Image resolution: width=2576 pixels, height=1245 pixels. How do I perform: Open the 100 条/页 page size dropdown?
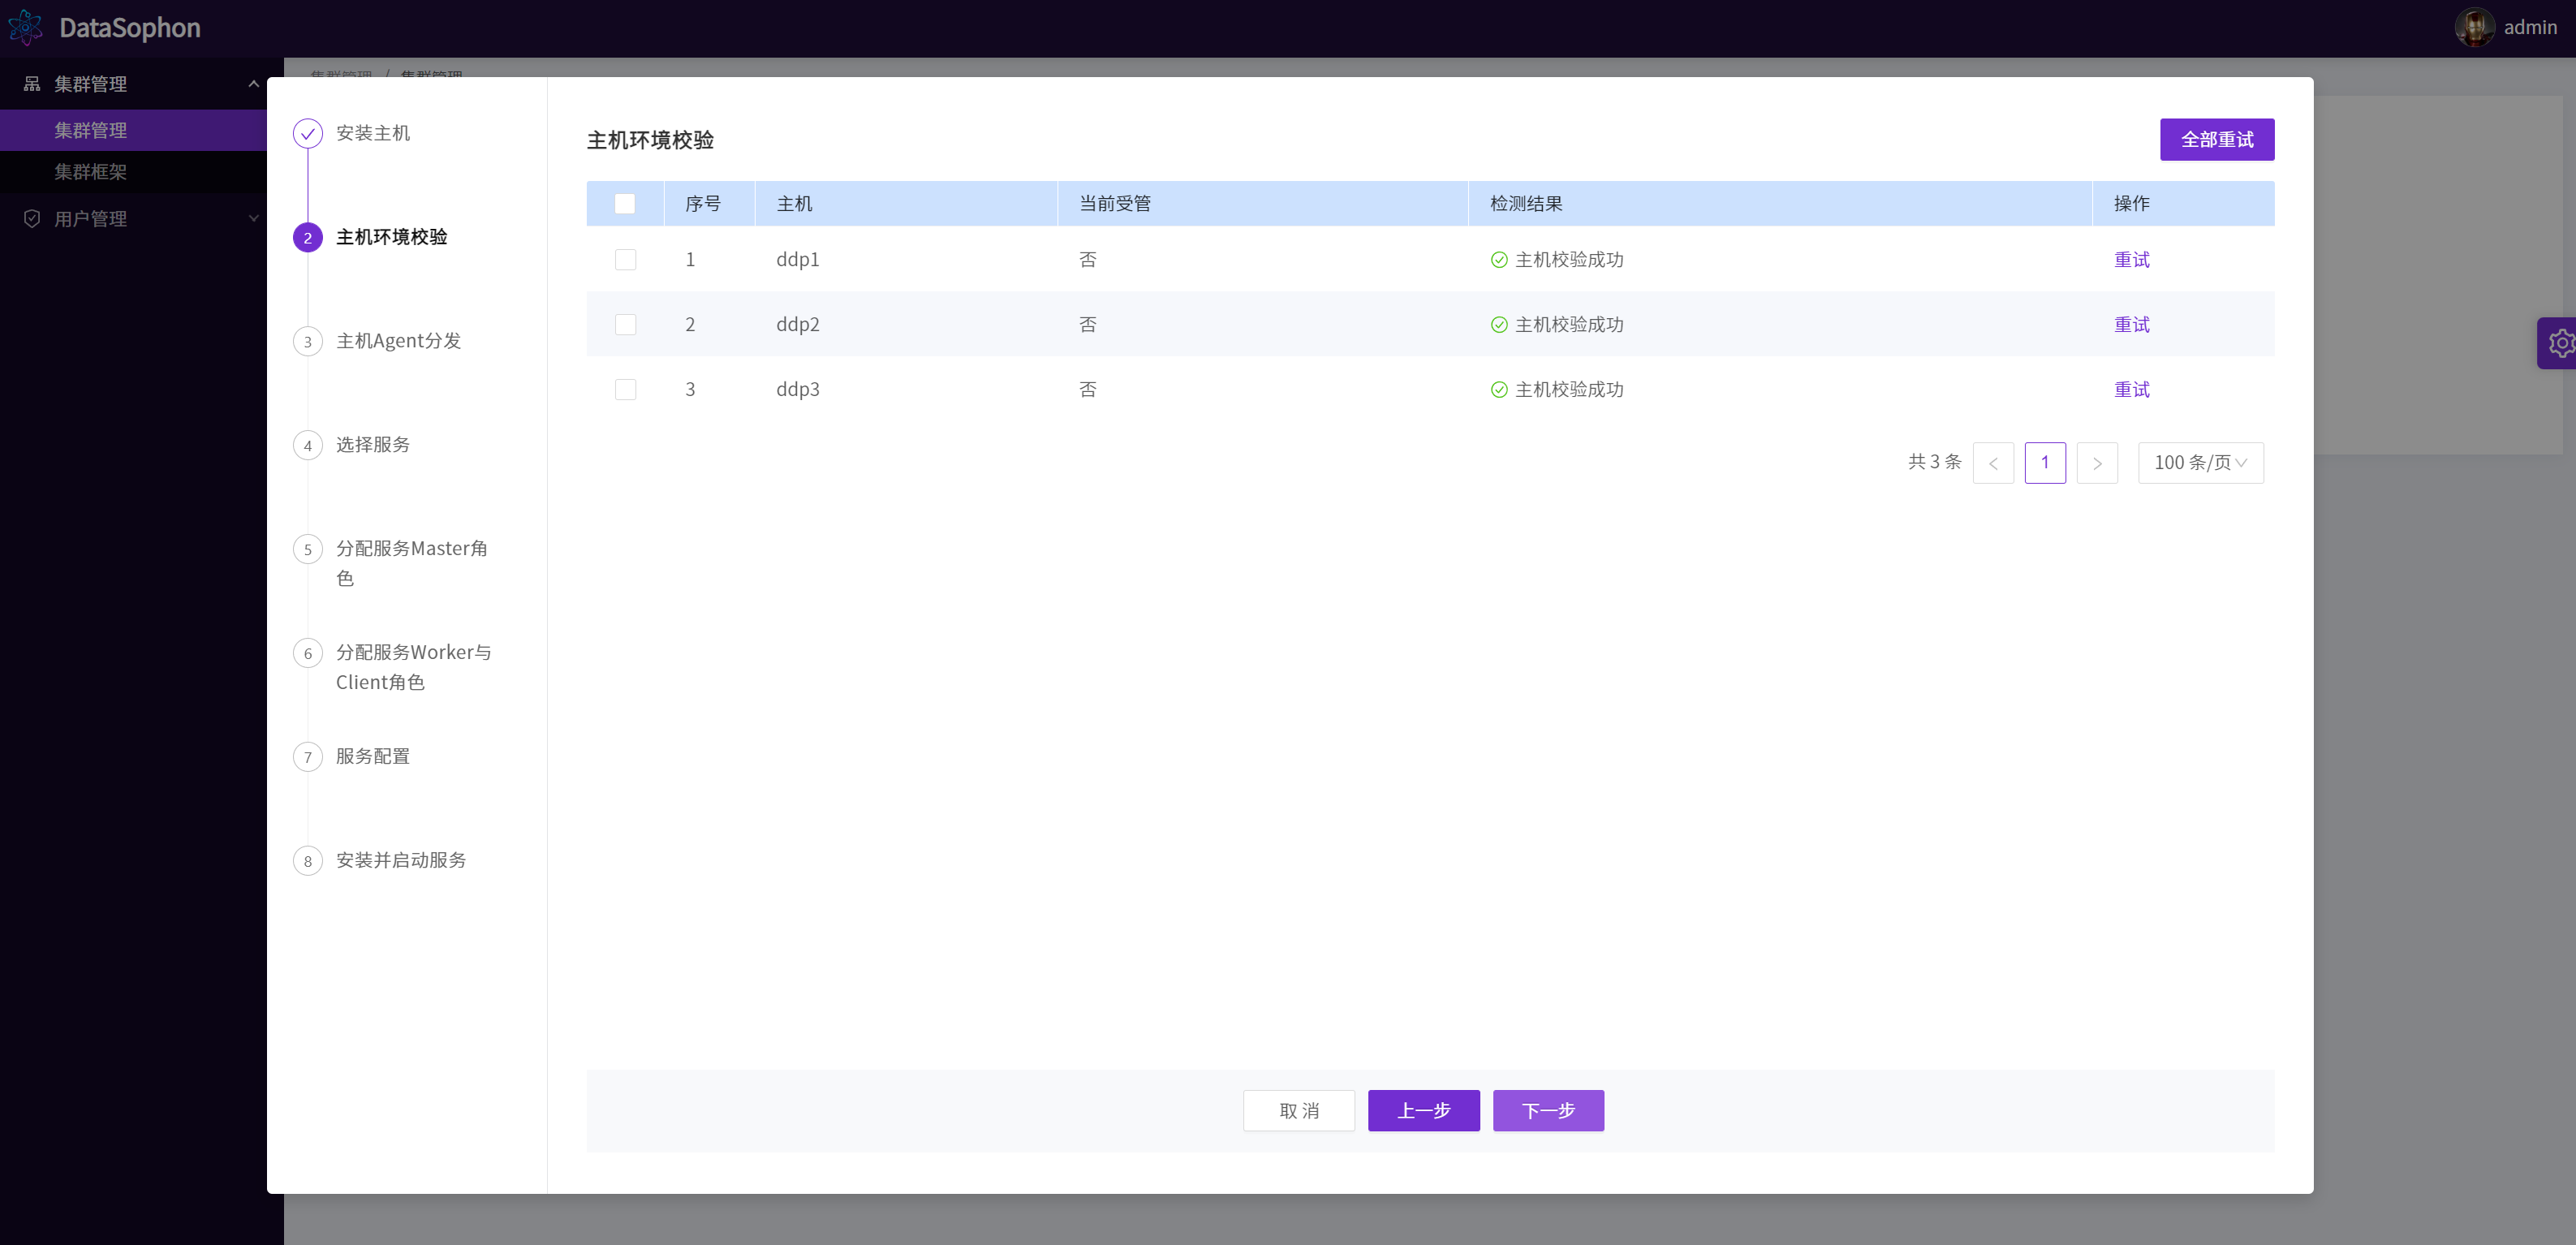pos(2201,463)
